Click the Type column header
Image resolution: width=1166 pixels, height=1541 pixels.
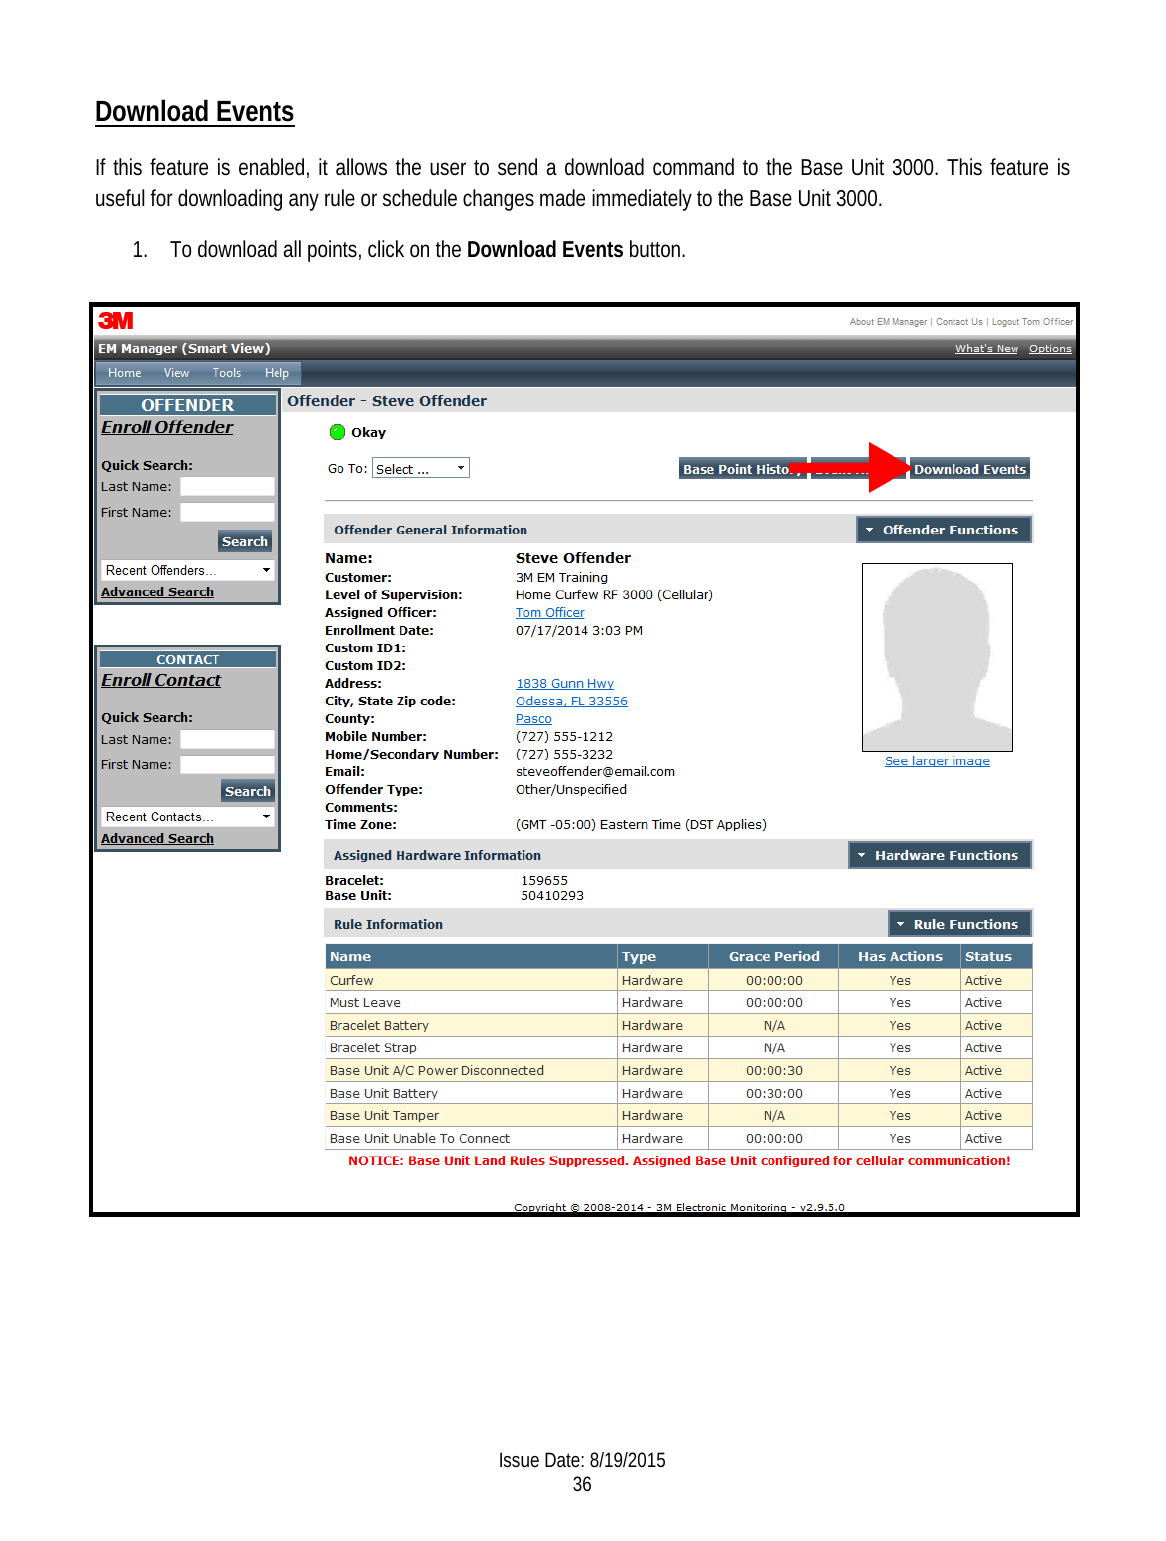[x=663, y=956]
